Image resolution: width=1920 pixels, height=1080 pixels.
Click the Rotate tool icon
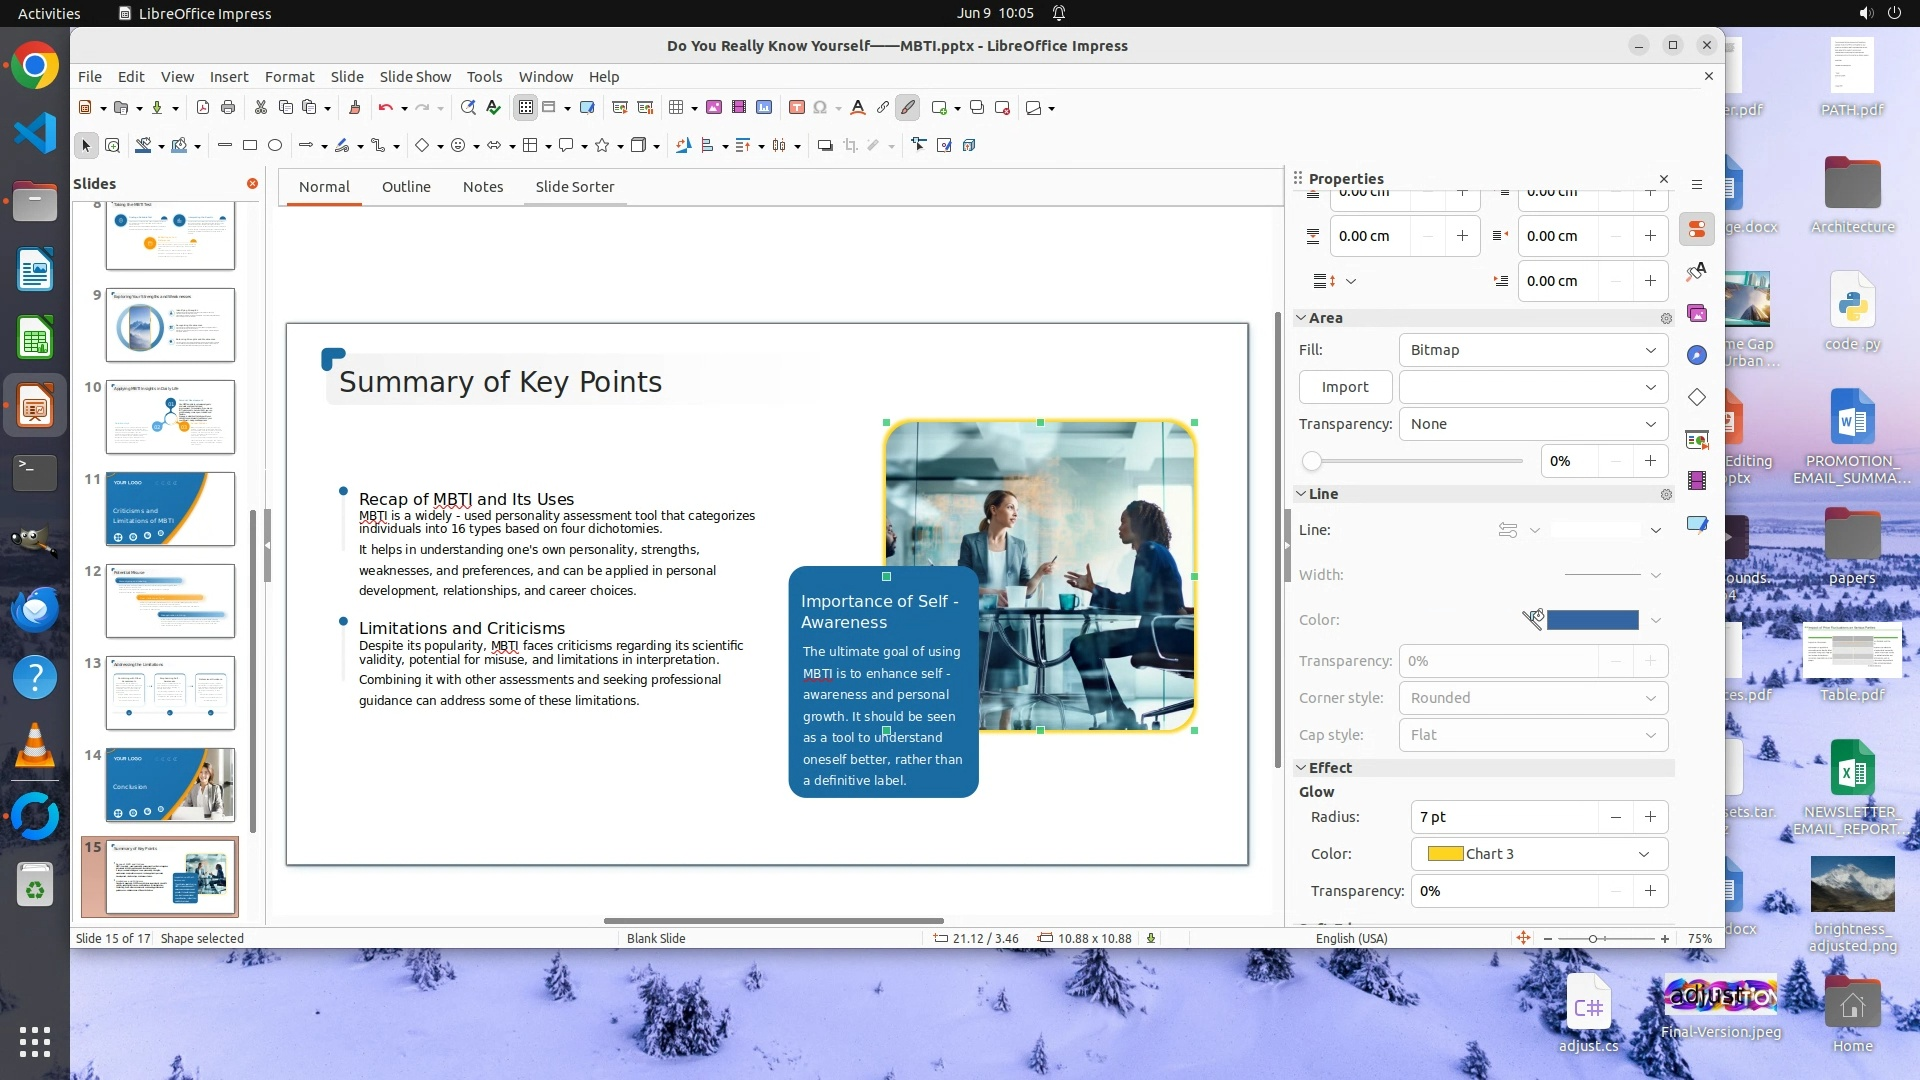(x=683, y=146)
